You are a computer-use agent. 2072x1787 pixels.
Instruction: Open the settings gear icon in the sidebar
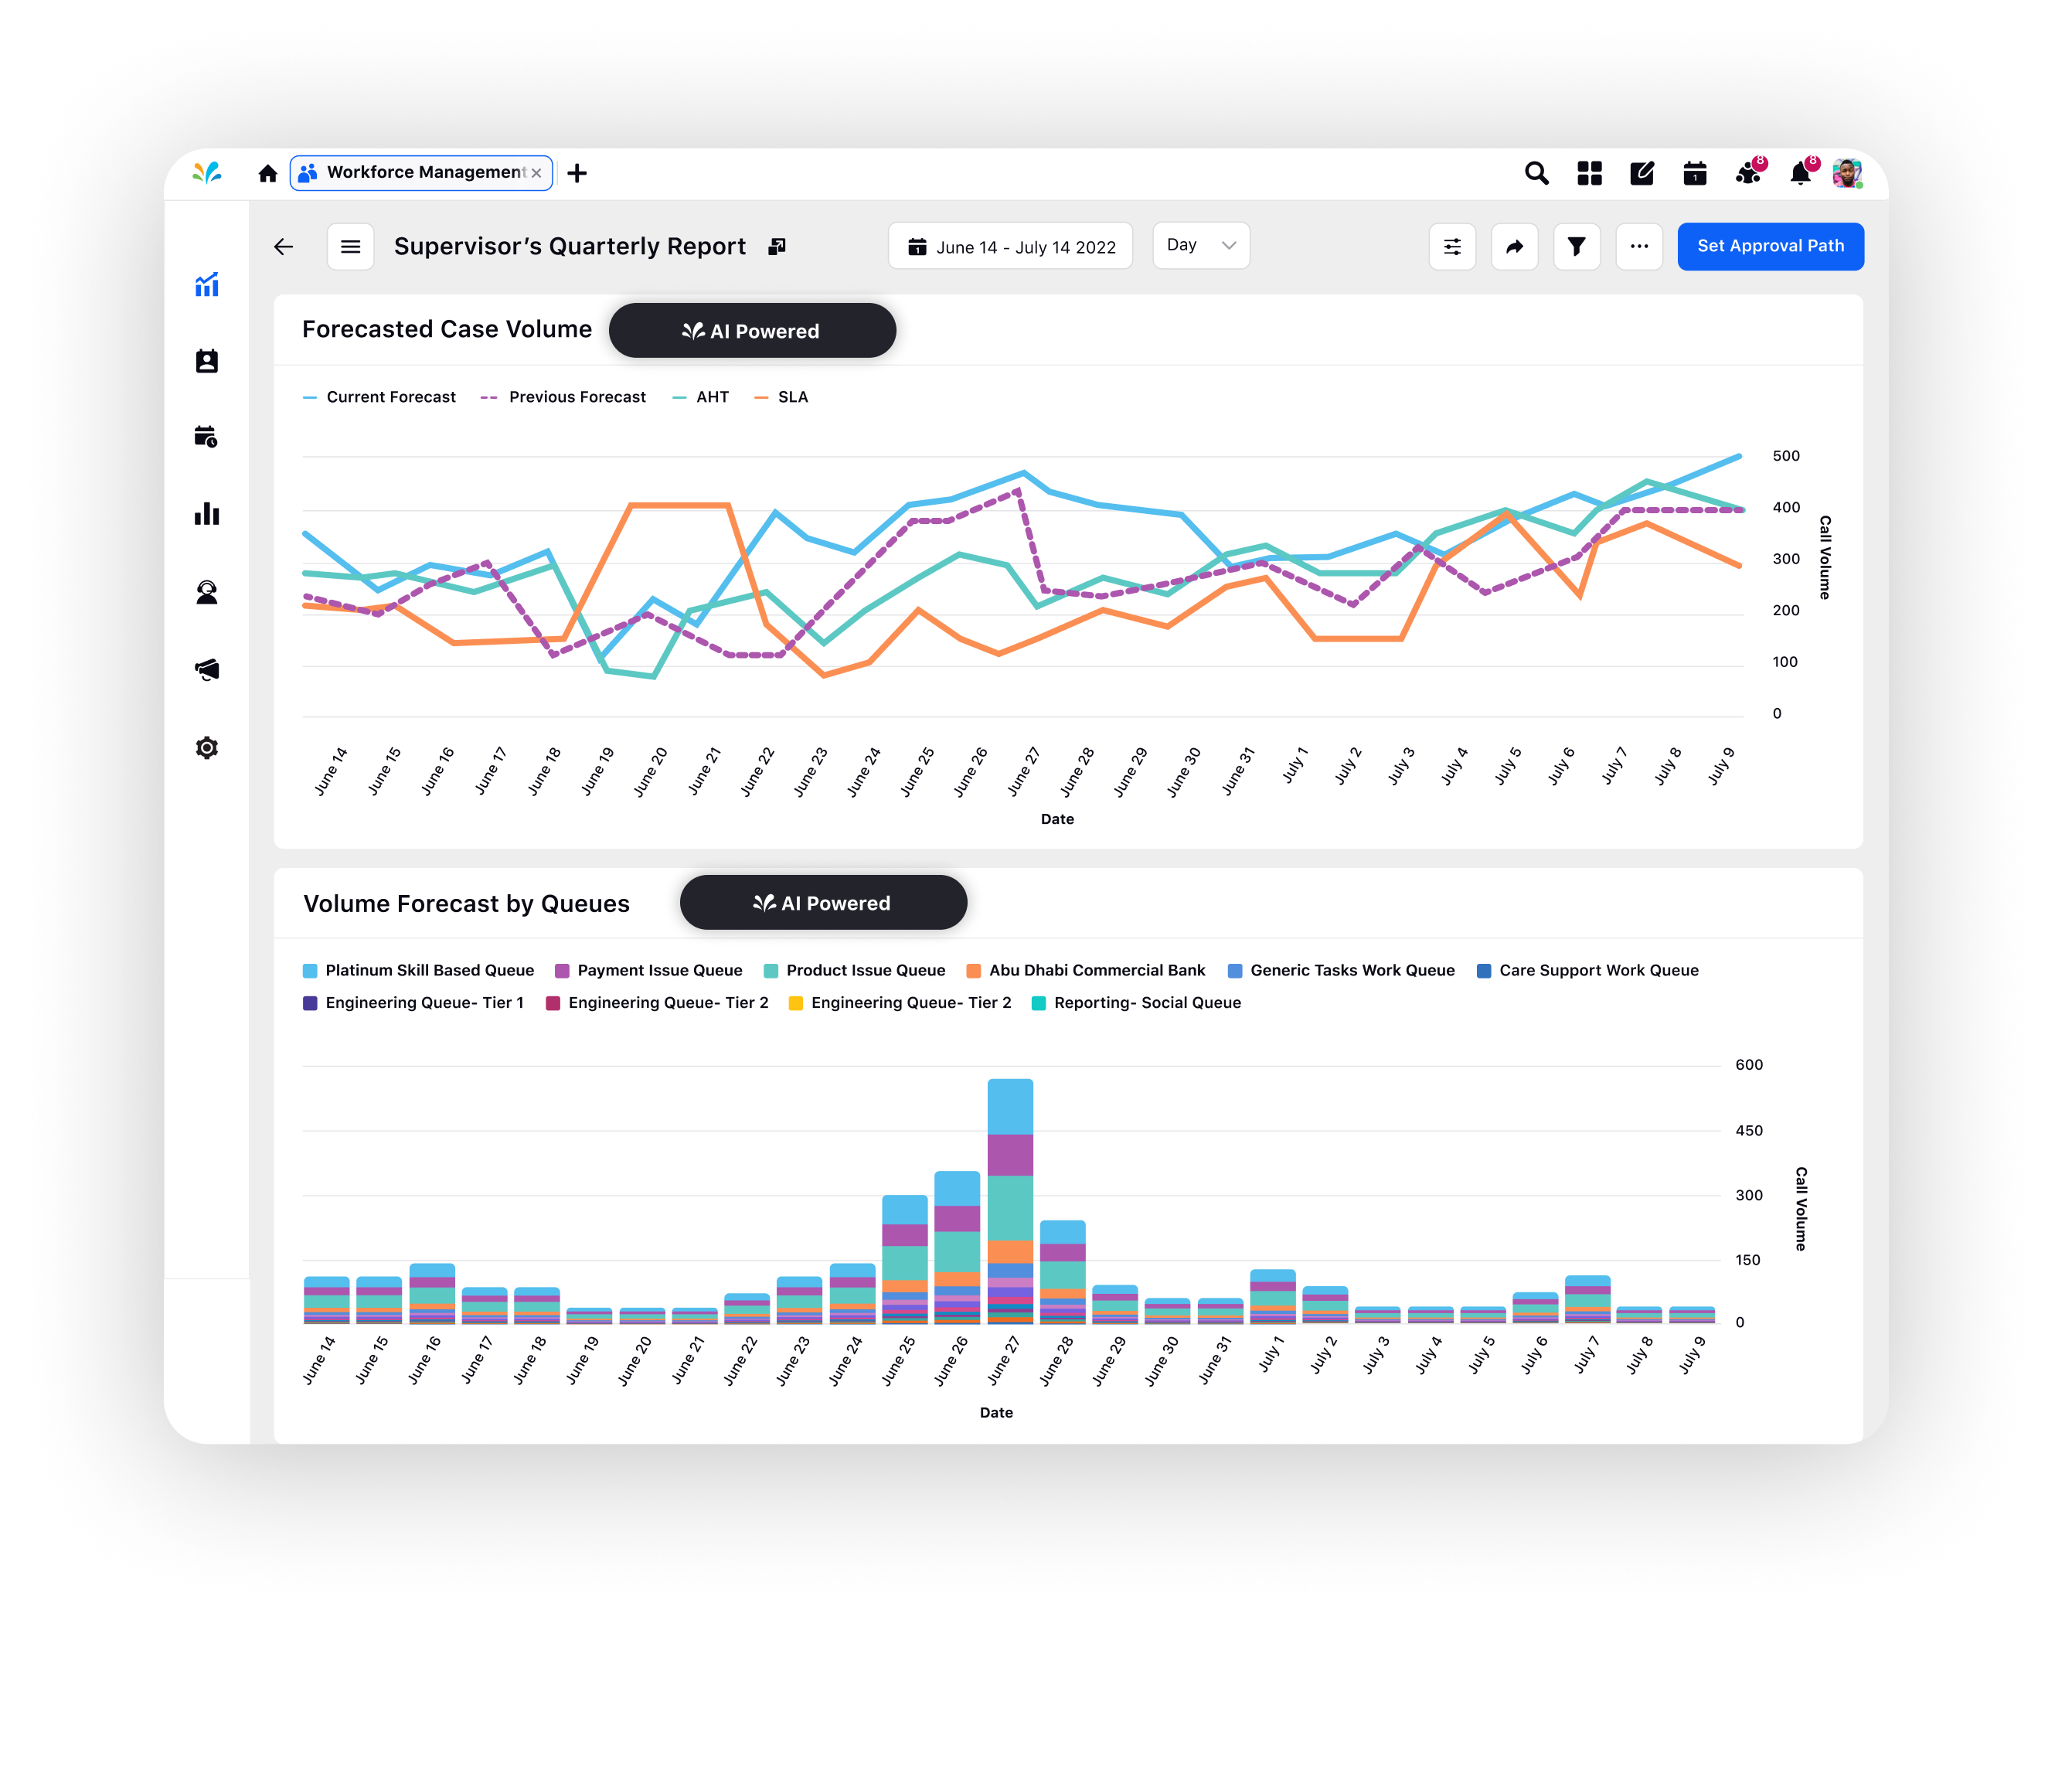[x=207, y=747]
